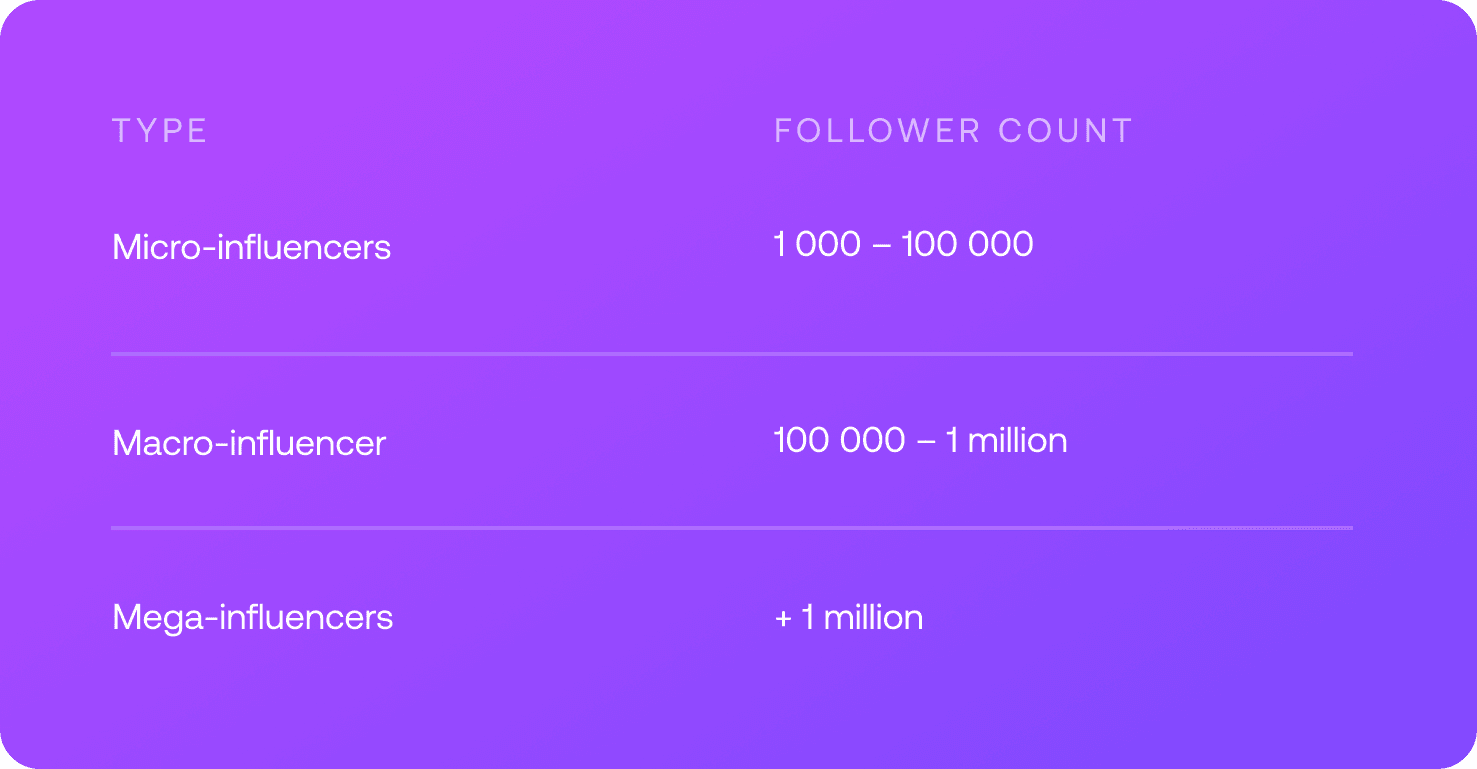The width and height of the screenshot is (1477, 769).
Task: Select the Macro-influencer row label
Action: pyautogui.click(x=249, y=443)
